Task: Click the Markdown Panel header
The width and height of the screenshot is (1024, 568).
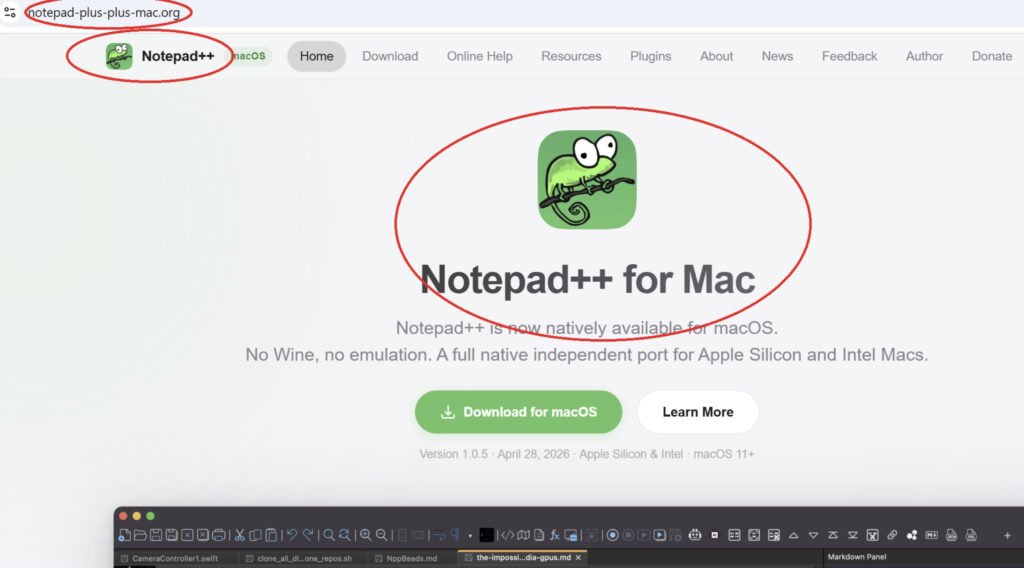Action: point(857,557)
